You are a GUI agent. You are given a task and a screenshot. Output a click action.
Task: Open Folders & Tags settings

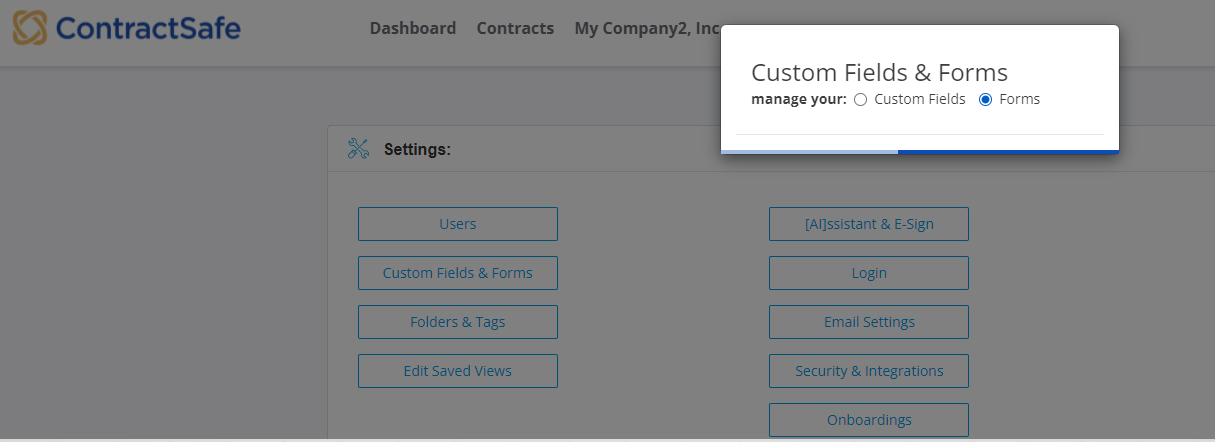[458, 322]
